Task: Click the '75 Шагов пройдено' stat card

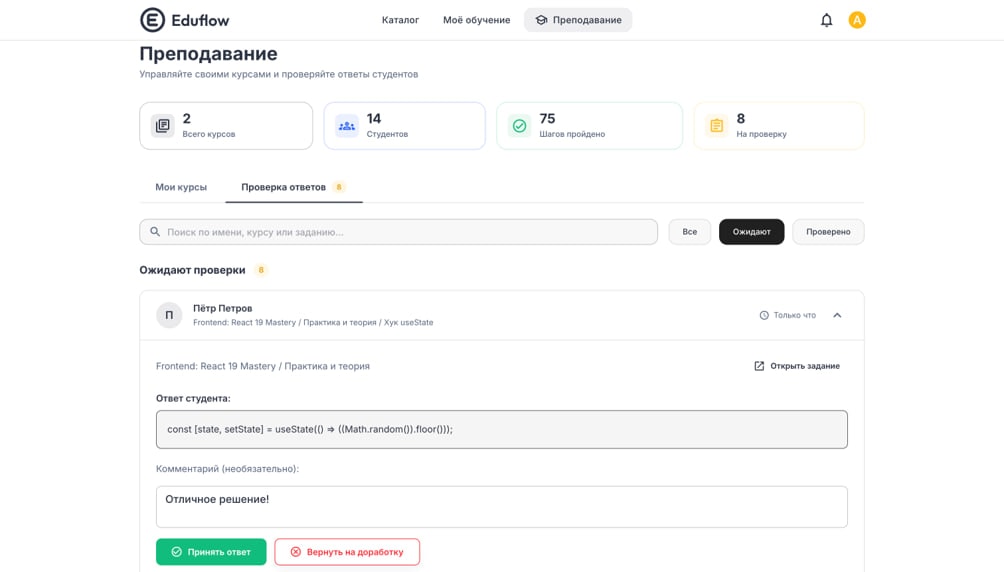Action: click(x=589, y=126)
